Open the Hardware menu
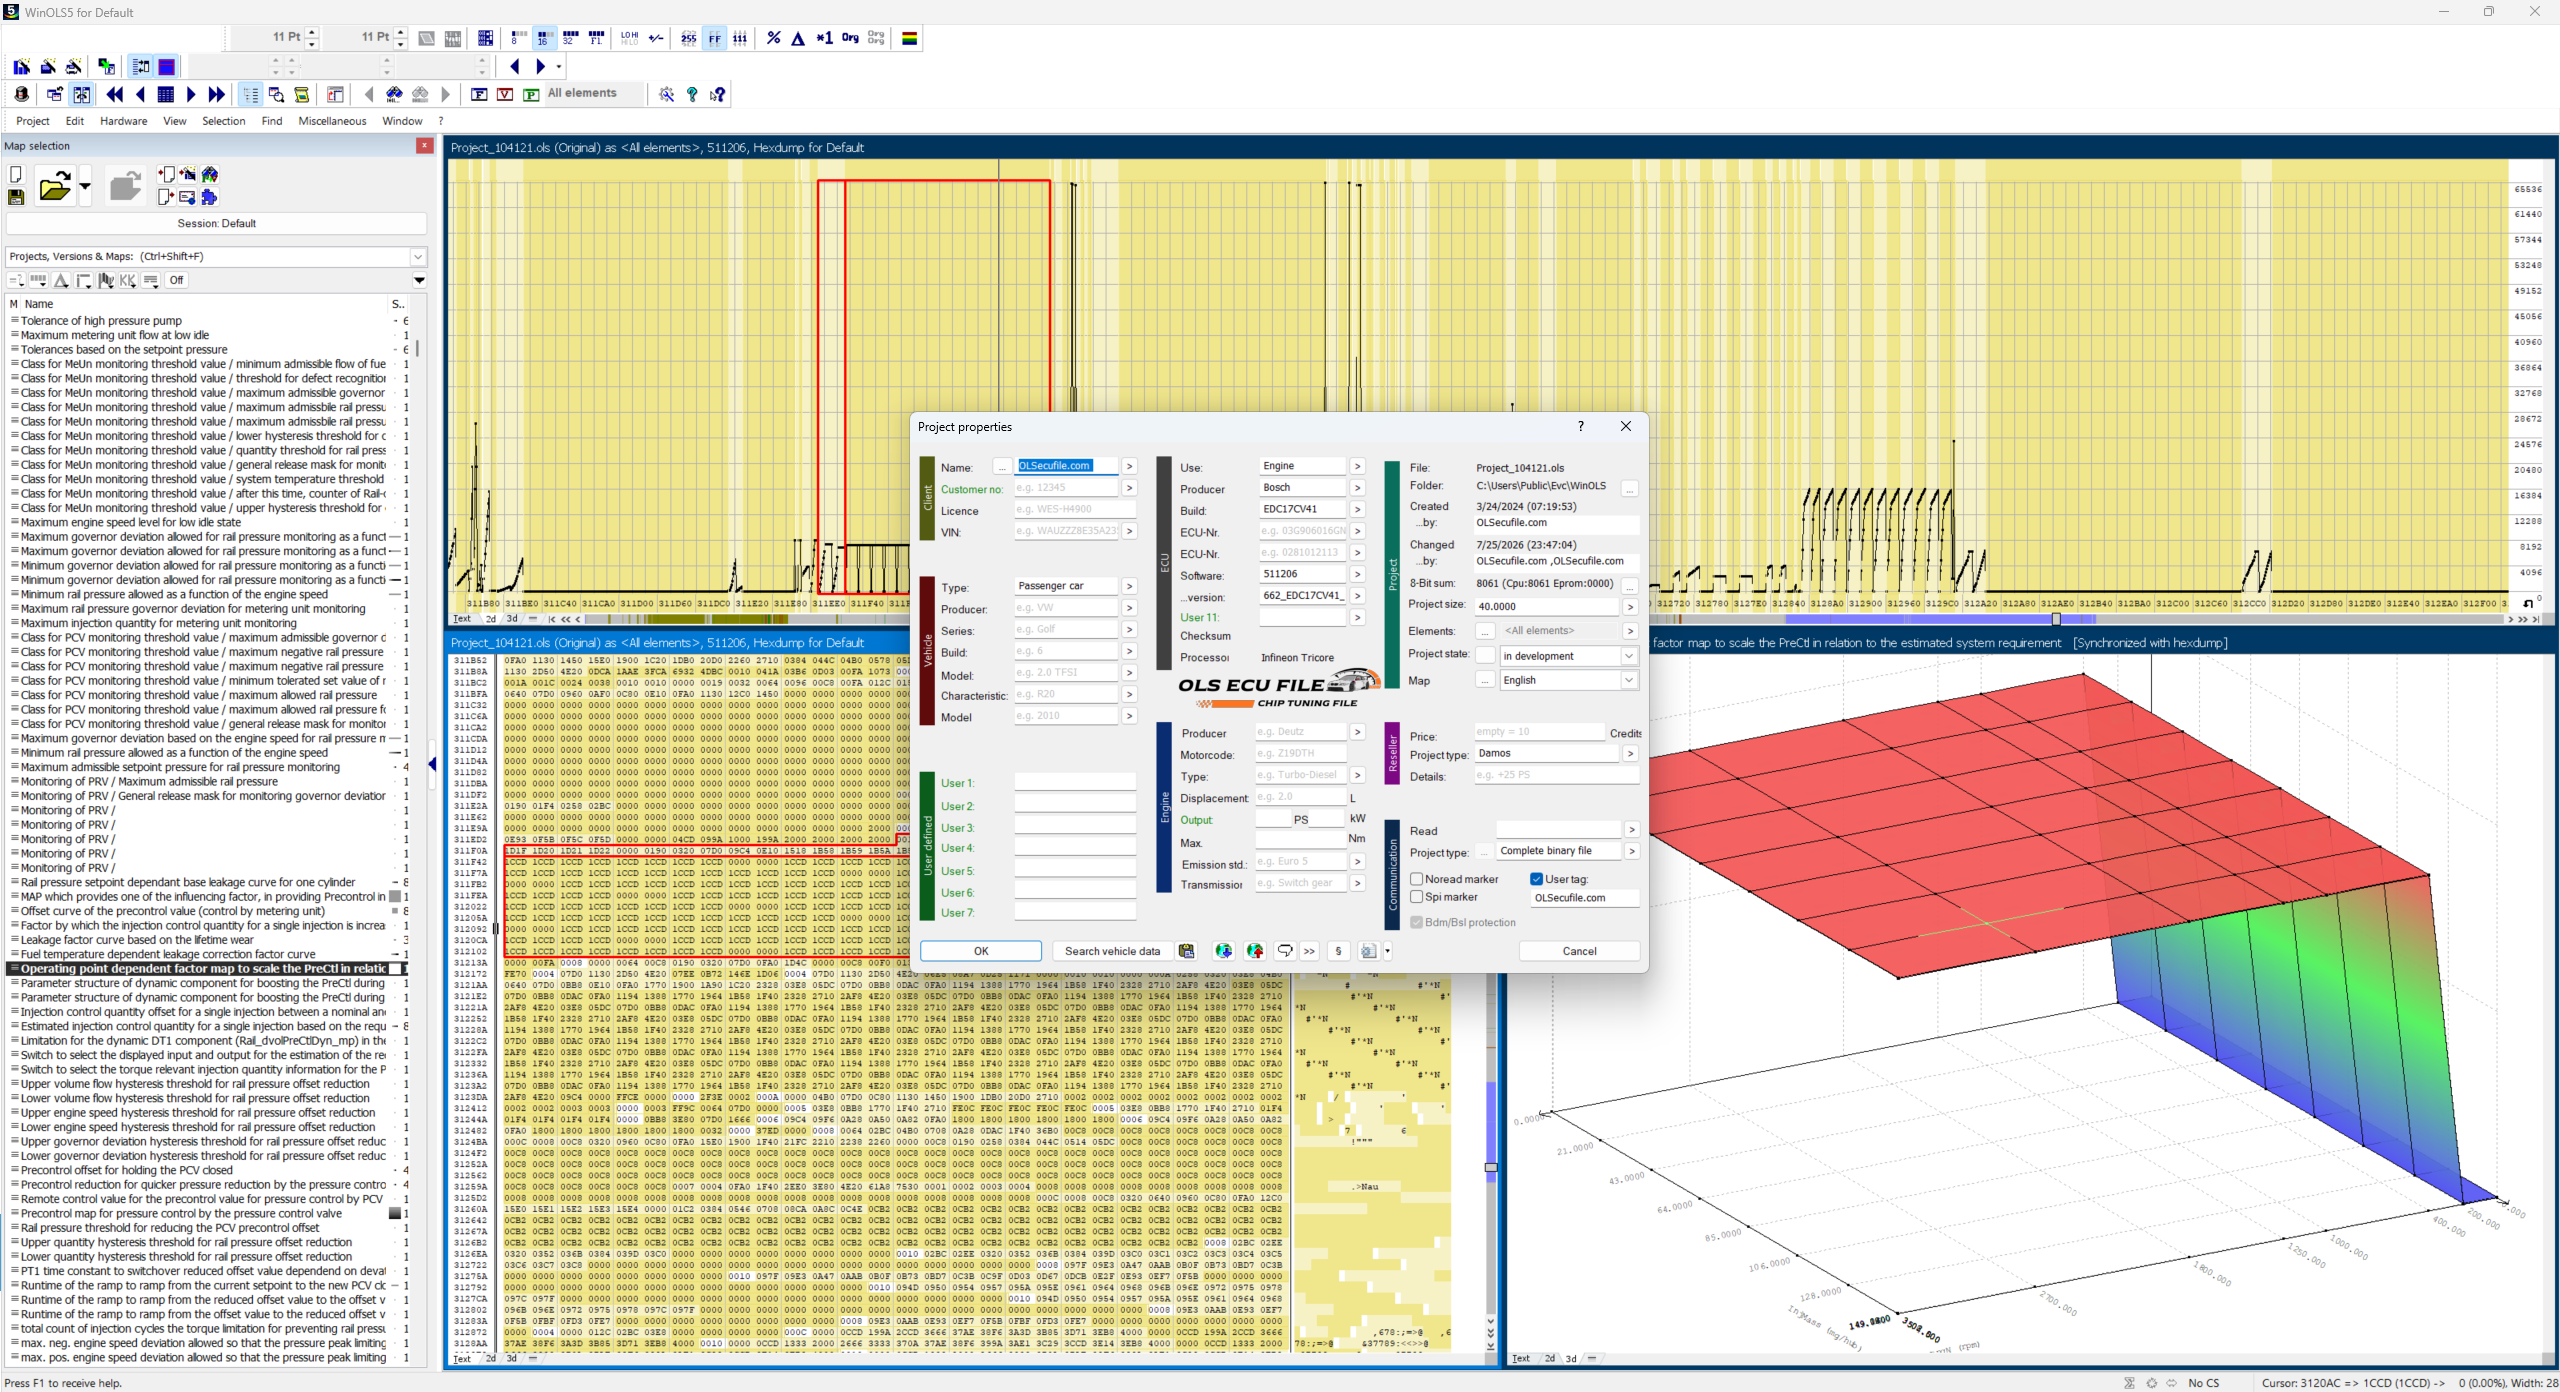 [124, 121]
